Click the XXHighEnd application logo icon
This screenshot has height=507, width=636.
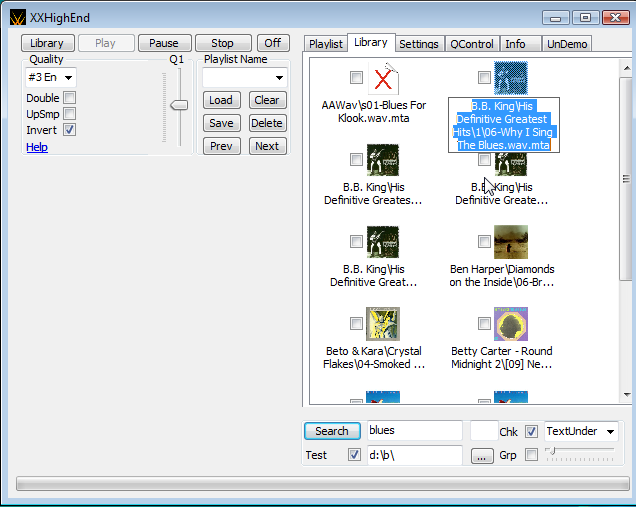pos(18,18)
